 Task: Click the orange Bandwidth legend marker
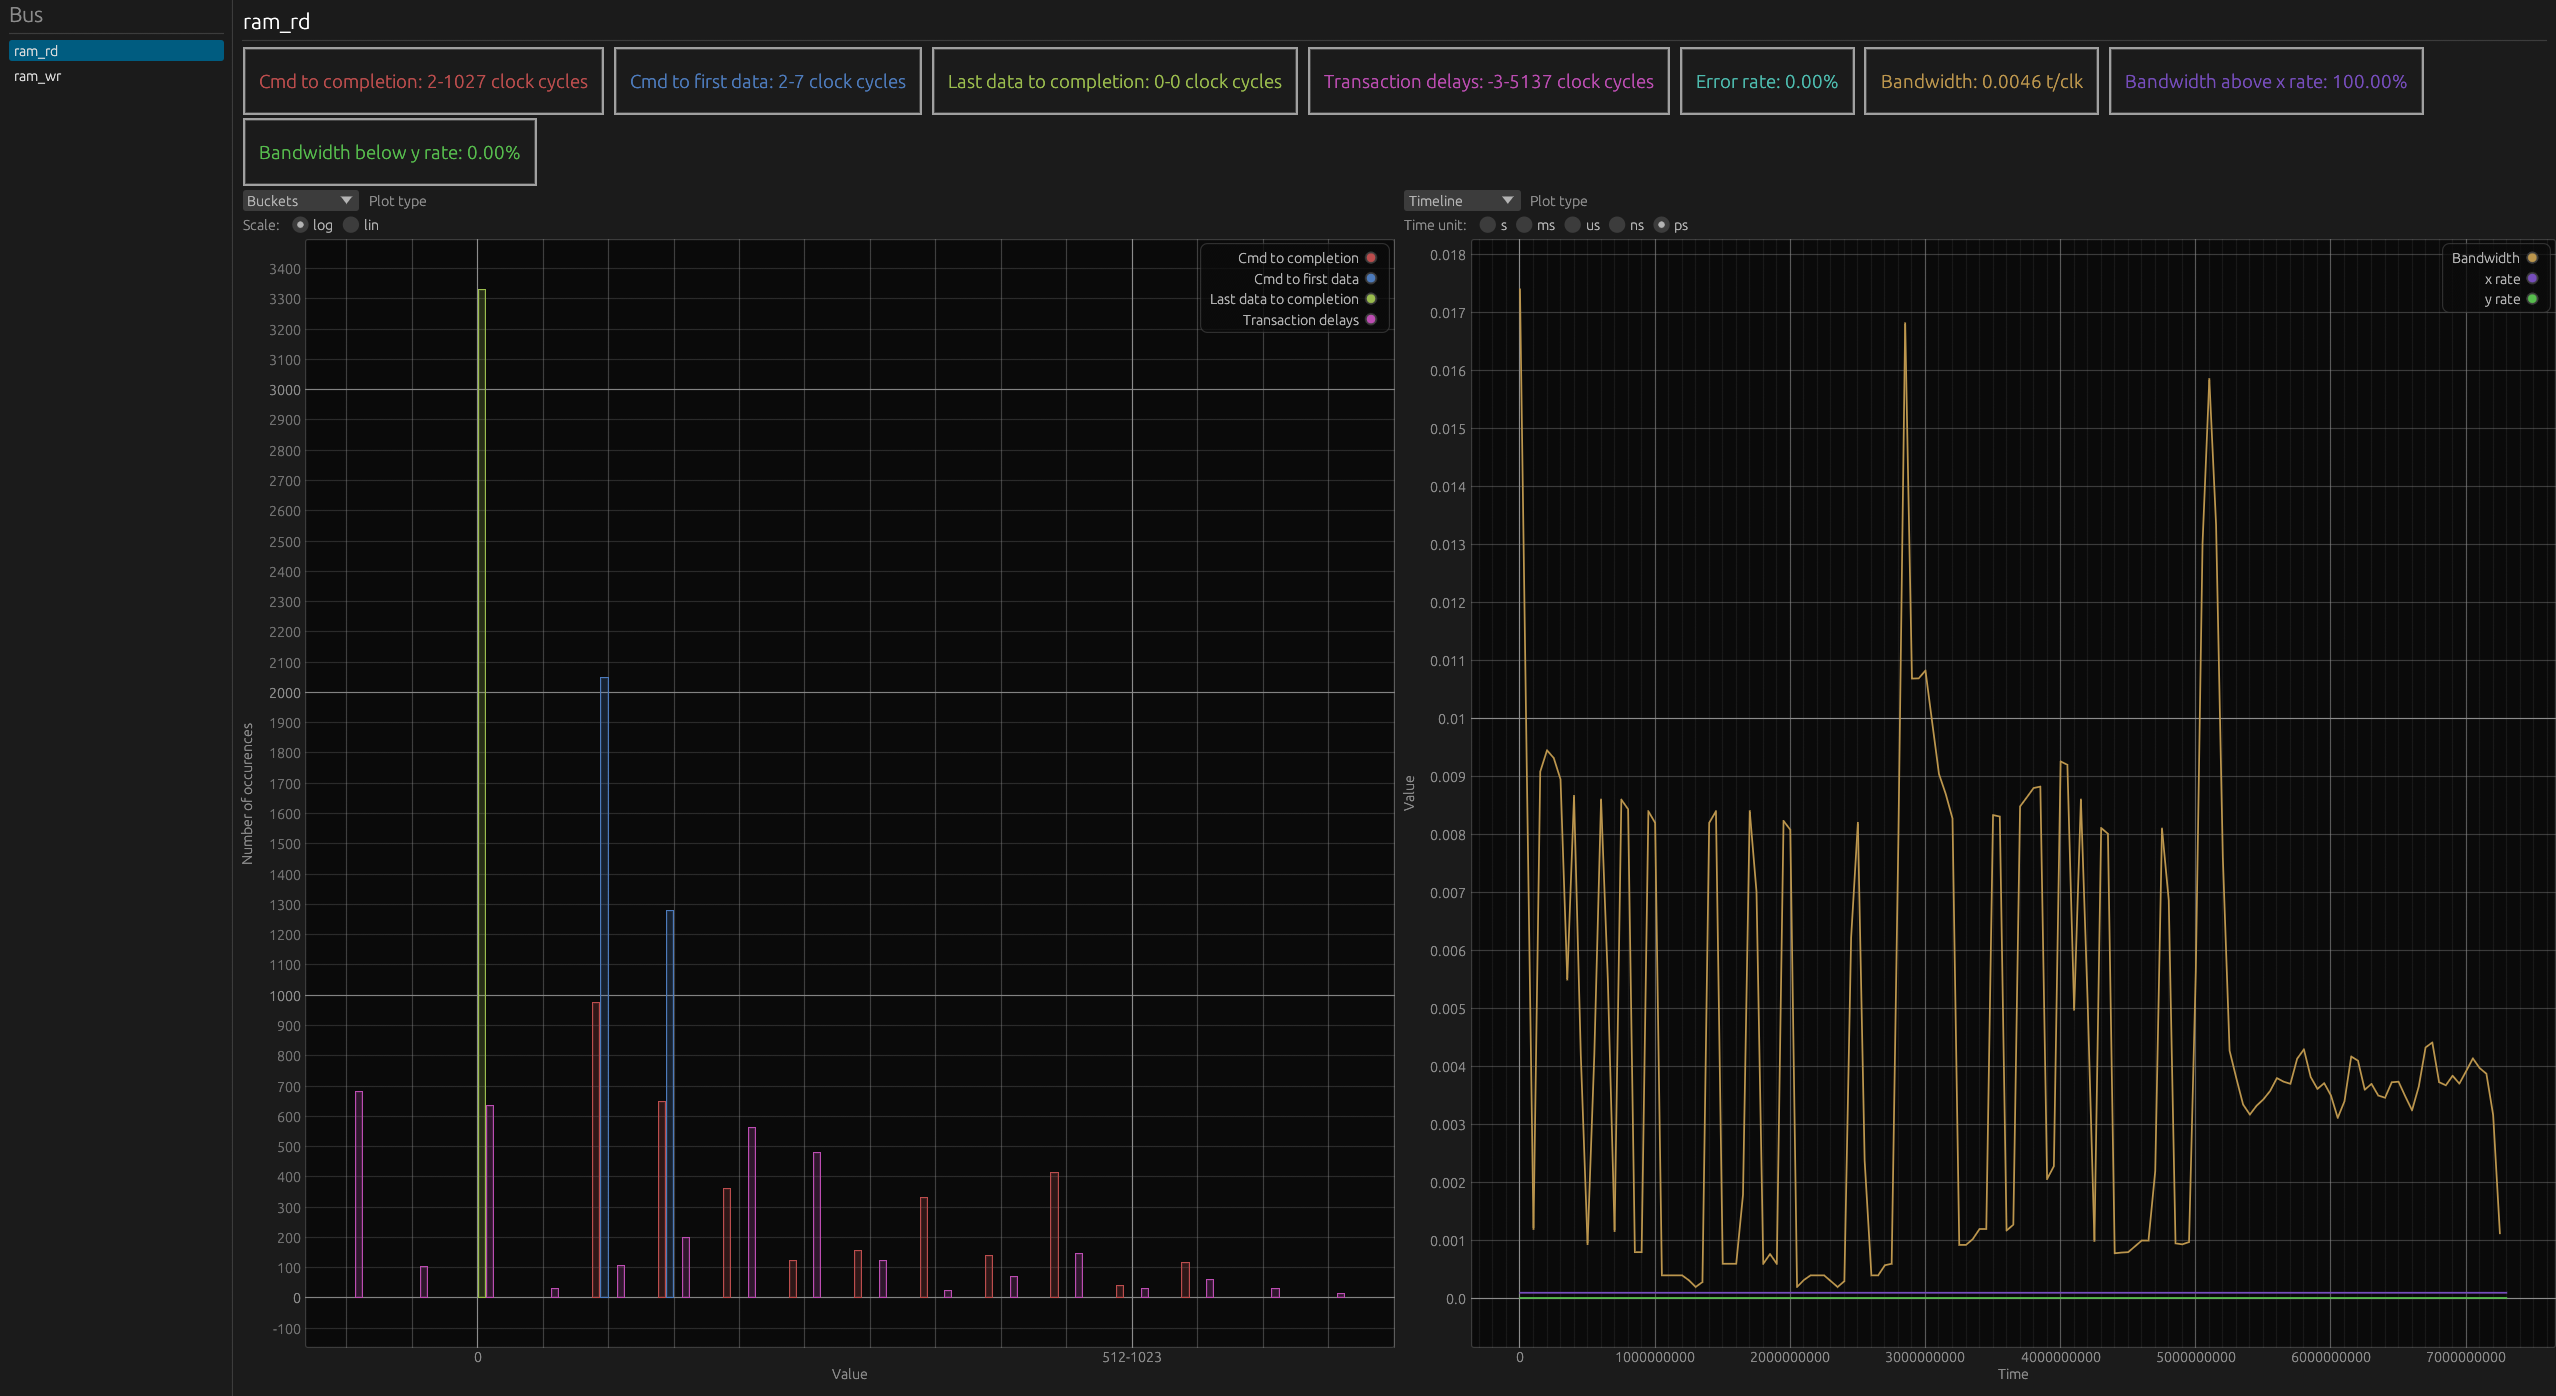[2530, 258]
